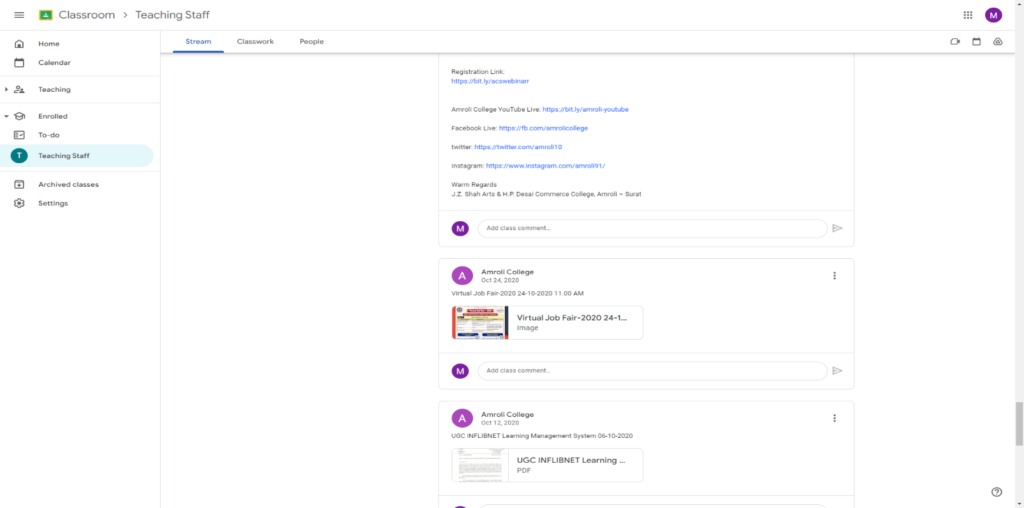Open the webinar registration bit.ly link
Screen dimensions: 1024x508
pos(474,80)
